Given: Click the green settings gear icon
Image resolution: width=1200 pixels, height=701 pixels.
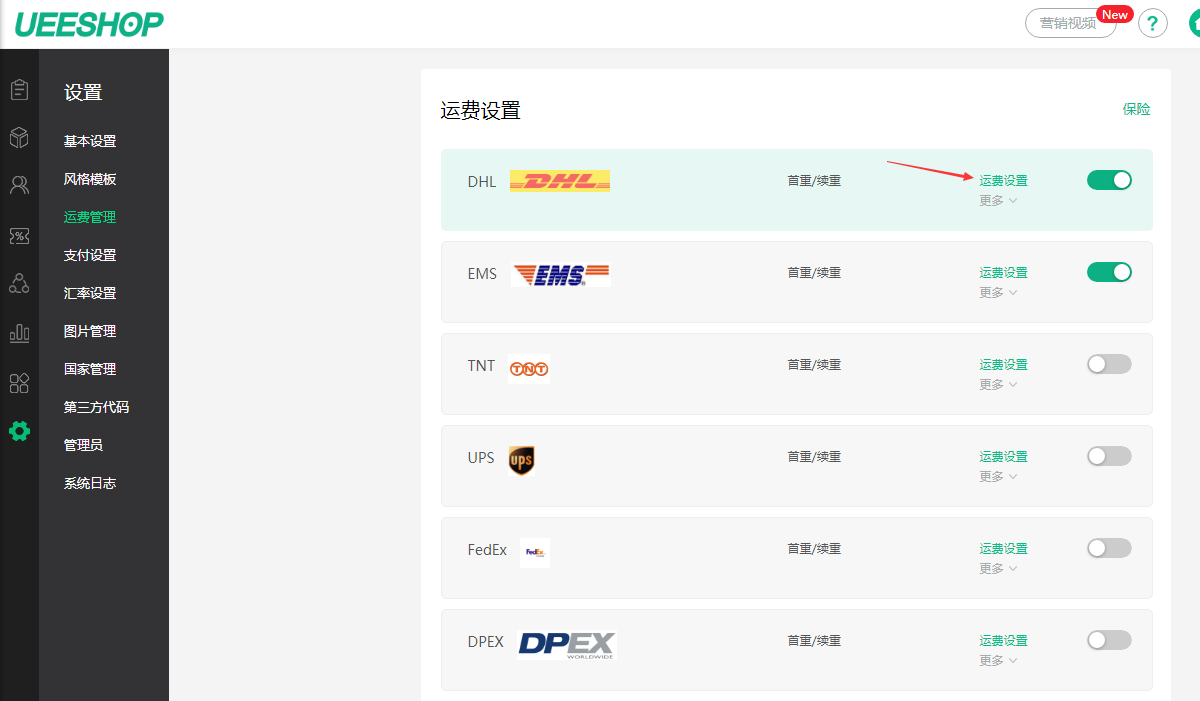Looking at the screenshot, I should [19, 432].
